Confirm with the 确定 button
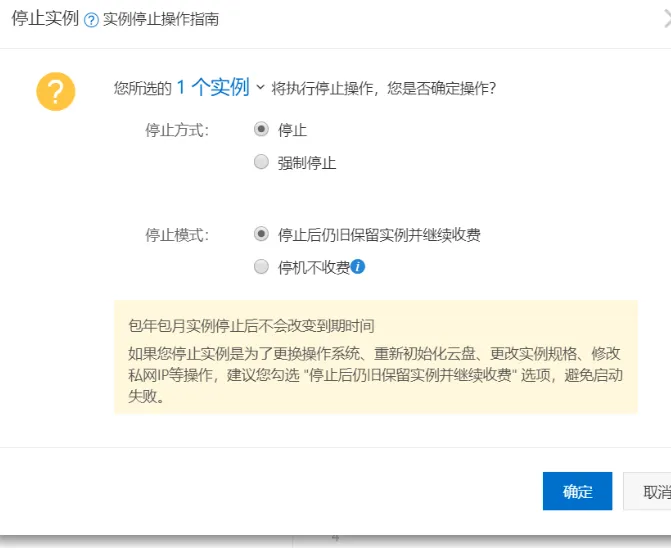The height and width of the screenshot is (550, 671). coord(577,491)
